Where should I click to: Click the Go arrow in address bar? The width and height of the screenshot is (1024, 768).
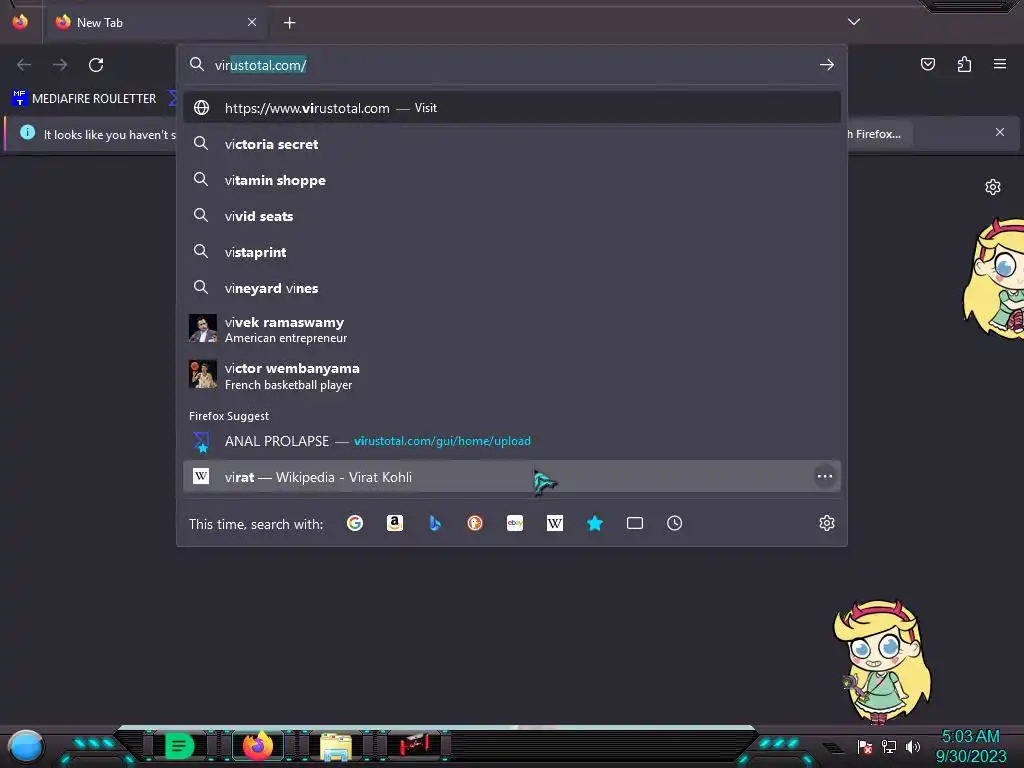pyautogui.click(x=826, y=65)
